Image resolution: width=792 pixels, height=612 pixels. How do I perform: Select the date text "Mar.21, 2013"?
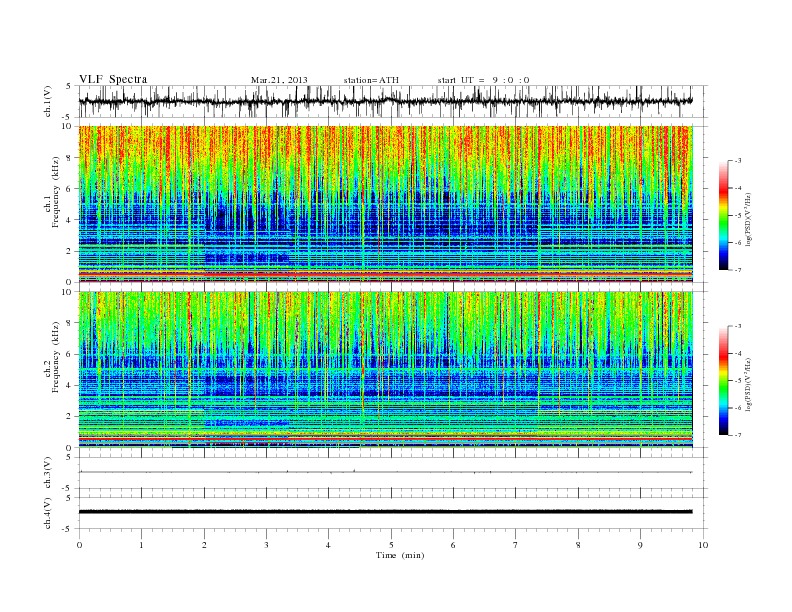[x=279, y=80]
